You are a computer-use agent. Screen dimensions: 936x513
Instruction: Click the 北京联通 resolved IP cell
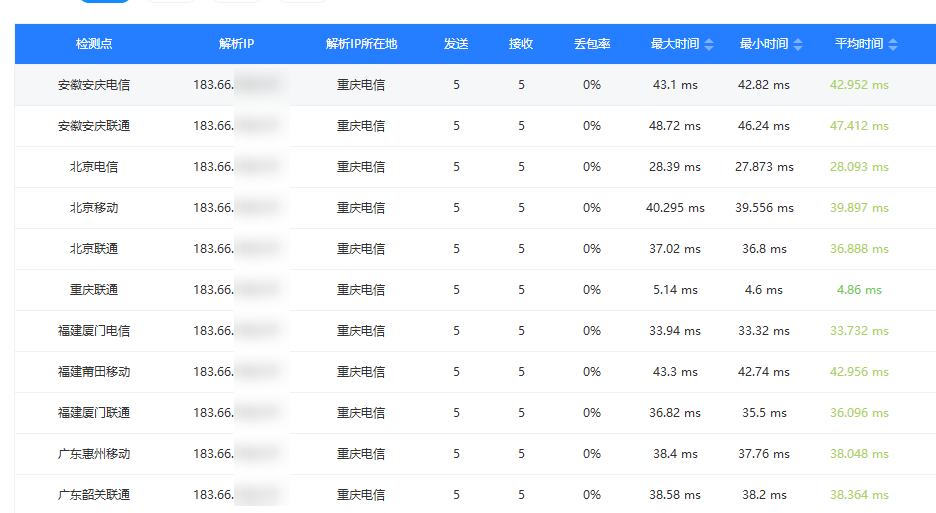point(236,249)
